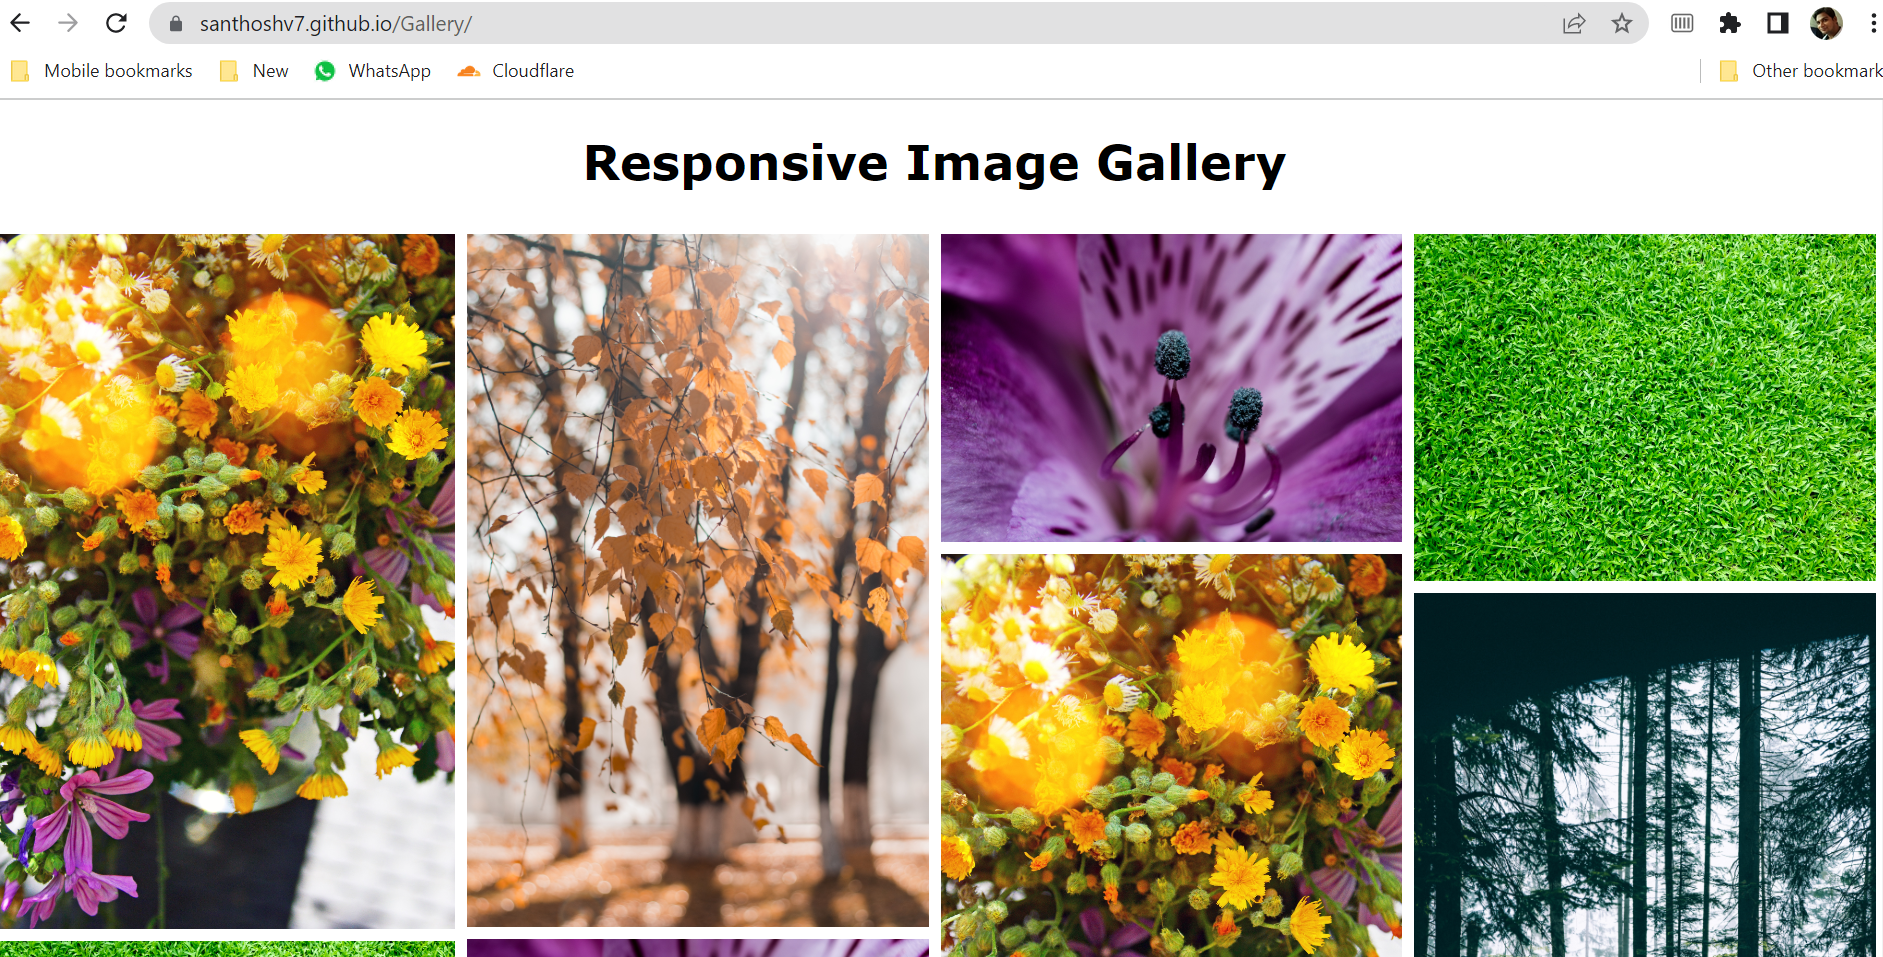
Task: Open the Chrome three-dot menu
Action: point(1872,23)
